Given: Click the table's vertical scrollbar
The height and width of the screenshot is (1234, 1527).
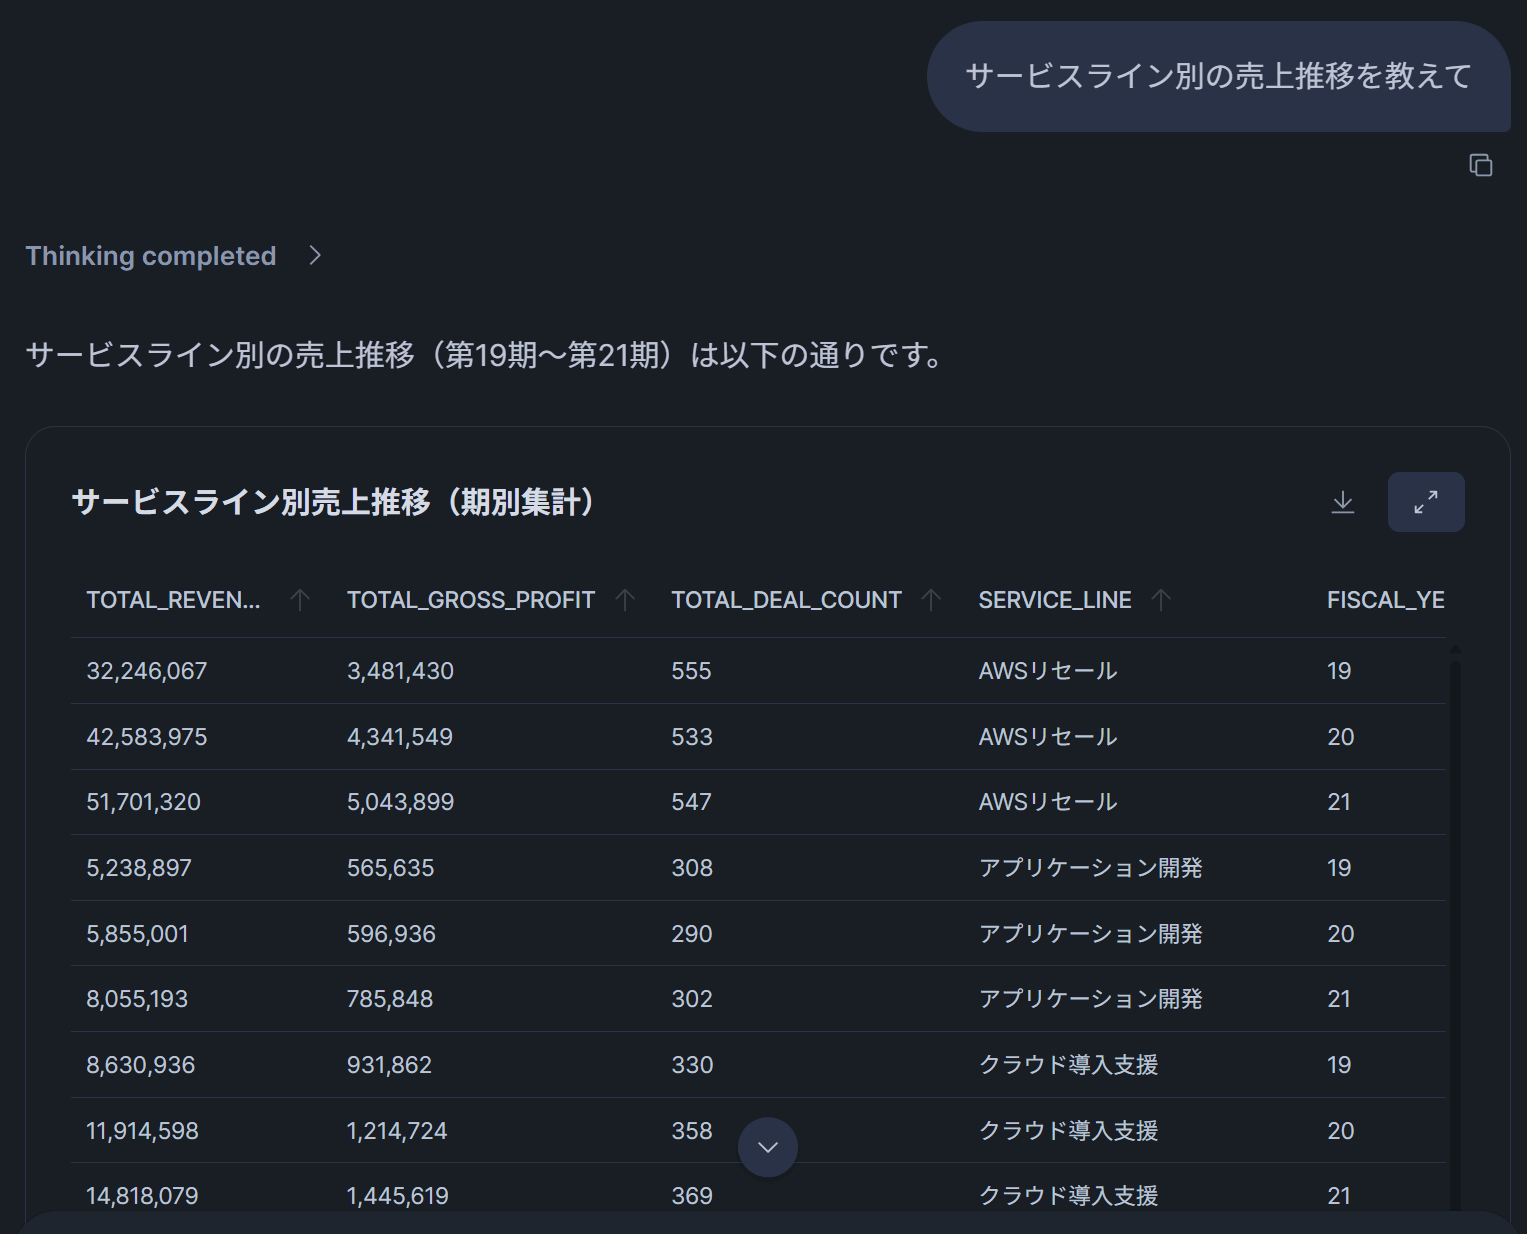Looking at the screenshot, I should [x=1455, y=900].
